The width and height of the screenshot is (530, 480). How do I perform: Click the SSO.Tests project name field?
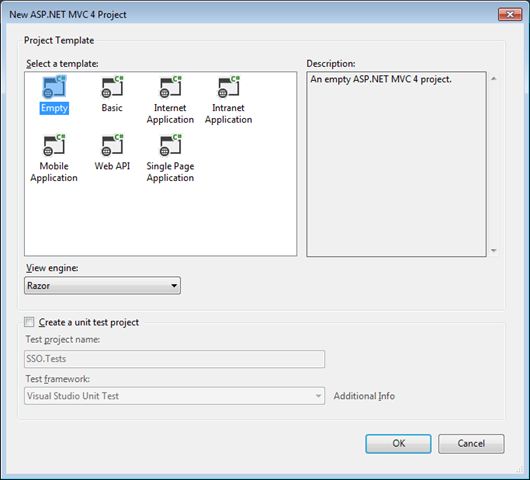174,359
